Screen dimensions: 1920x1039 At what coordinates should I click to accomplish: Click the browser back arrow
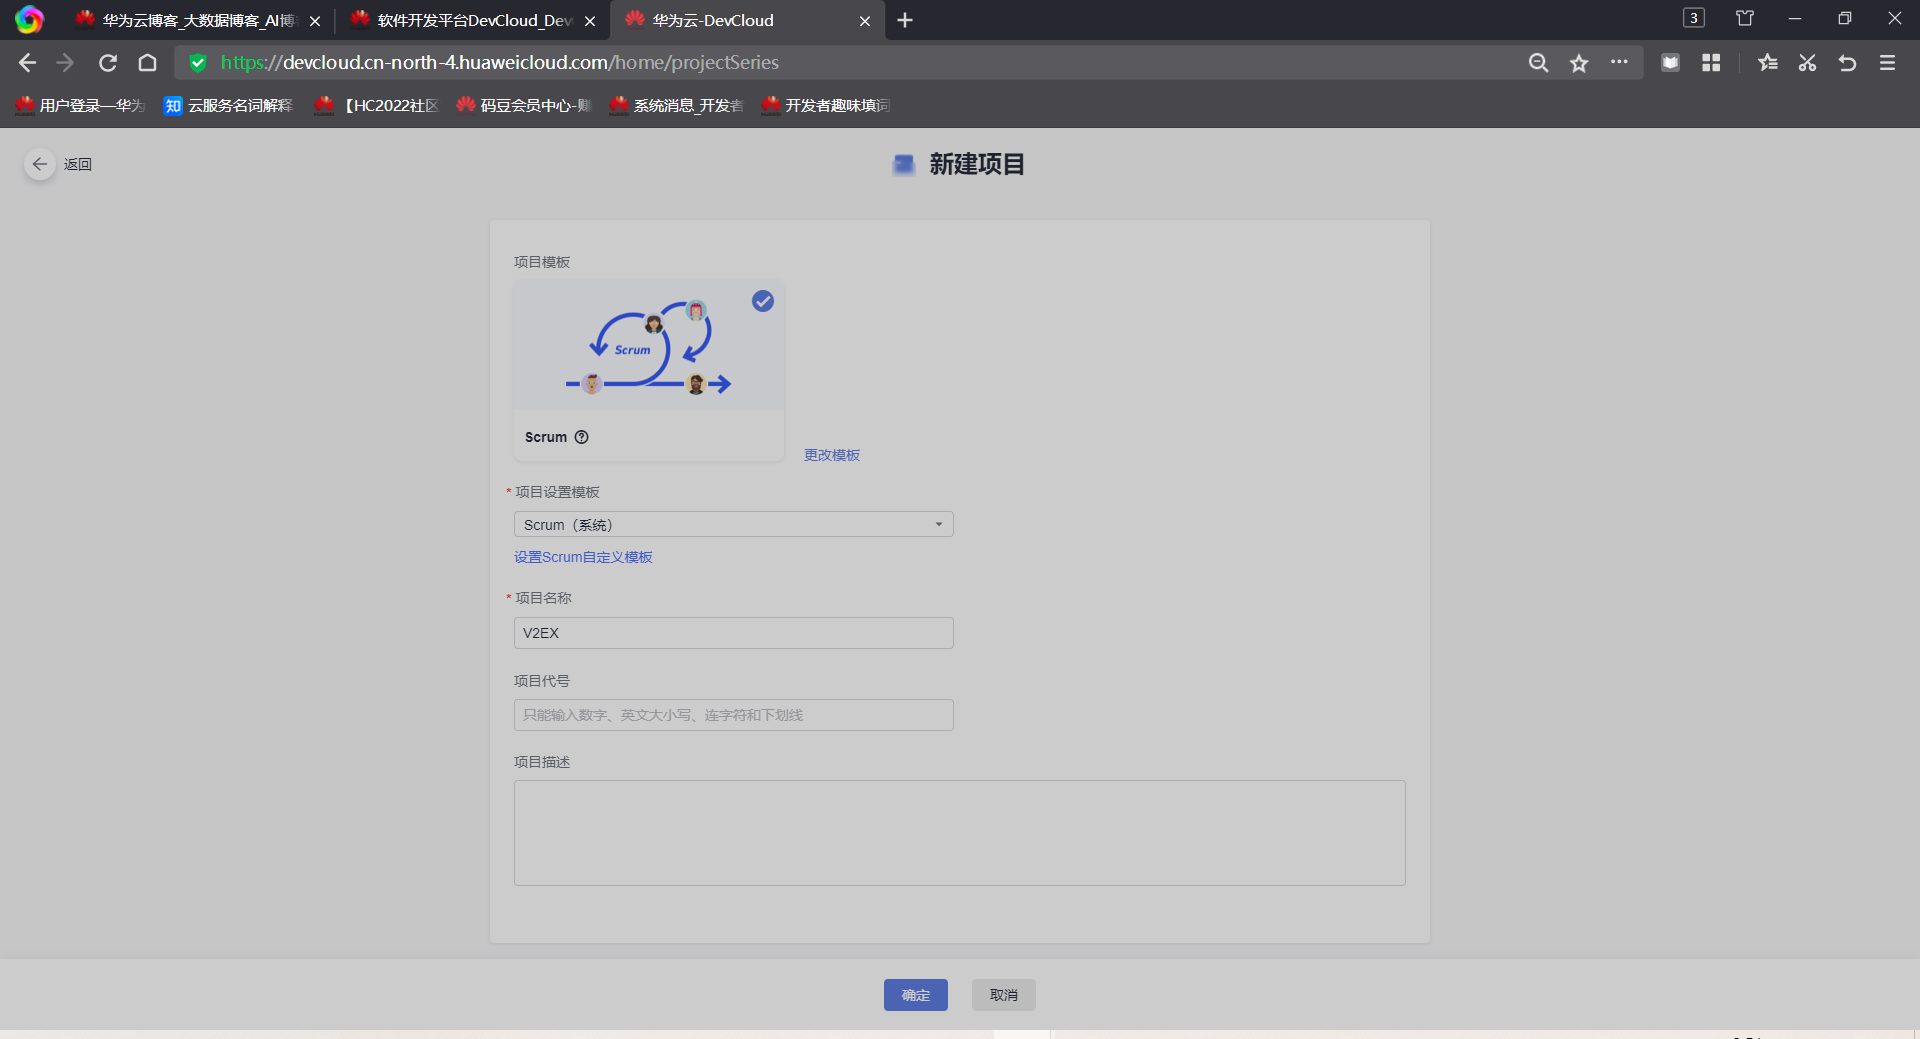point(27,63)
